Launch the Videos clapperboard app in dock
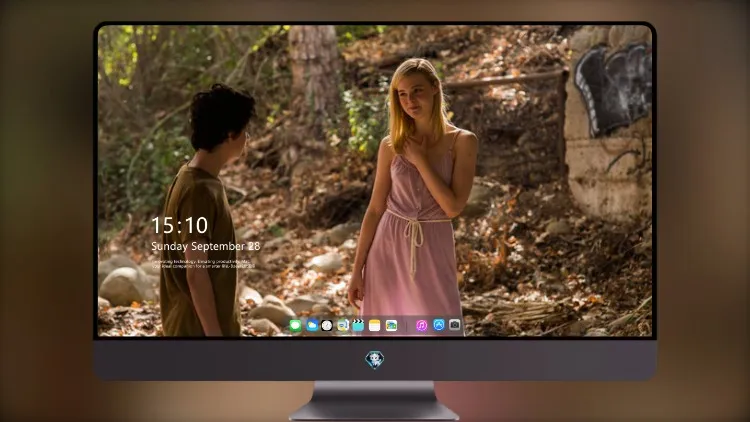 pos(358,325)
